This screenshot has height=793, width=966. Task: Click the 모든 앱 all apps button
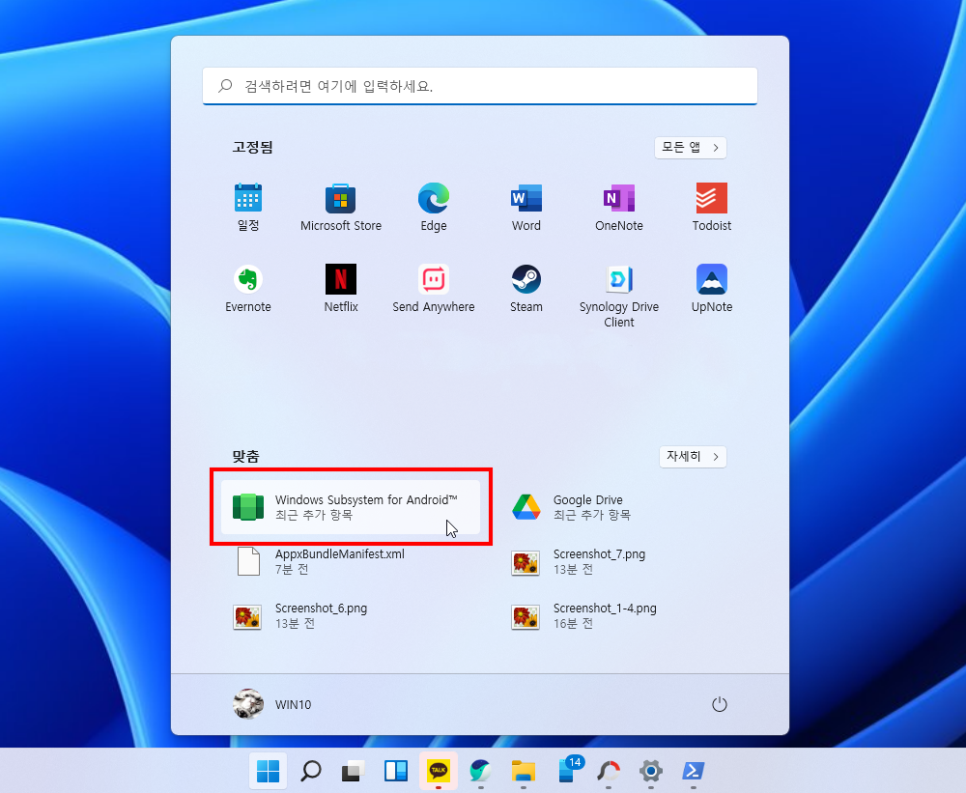[690, 147]
